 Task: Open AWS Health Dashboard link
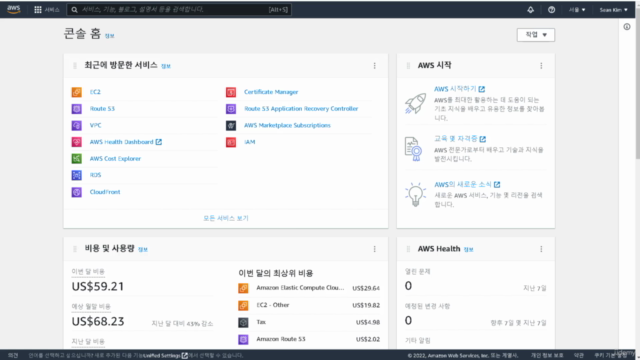[126, 142]
